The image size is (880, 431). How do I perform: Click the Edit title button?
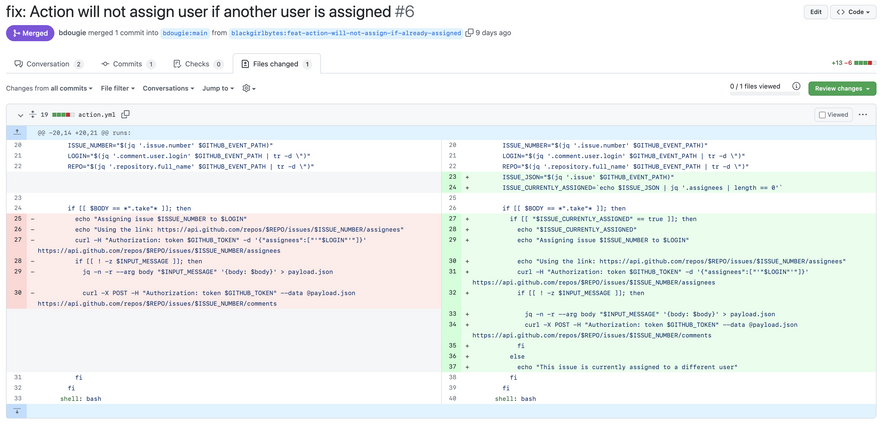click(x=816, y=12)
